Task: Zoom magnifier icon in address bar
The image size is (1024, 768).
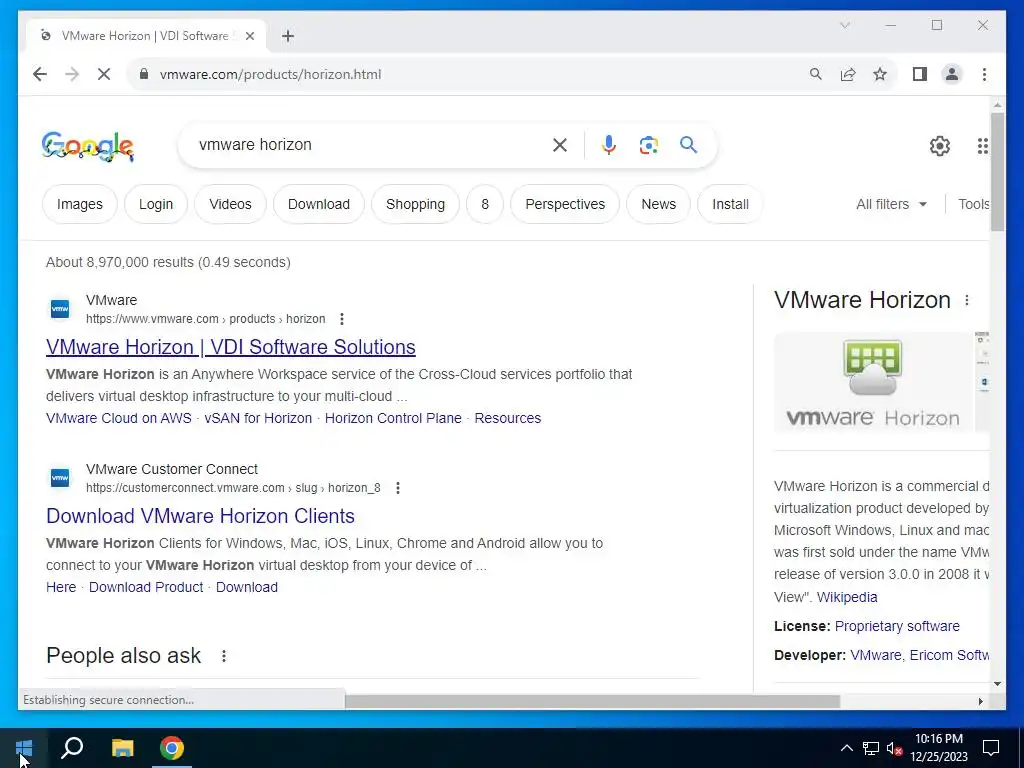Action: click(x=816, y=74)
